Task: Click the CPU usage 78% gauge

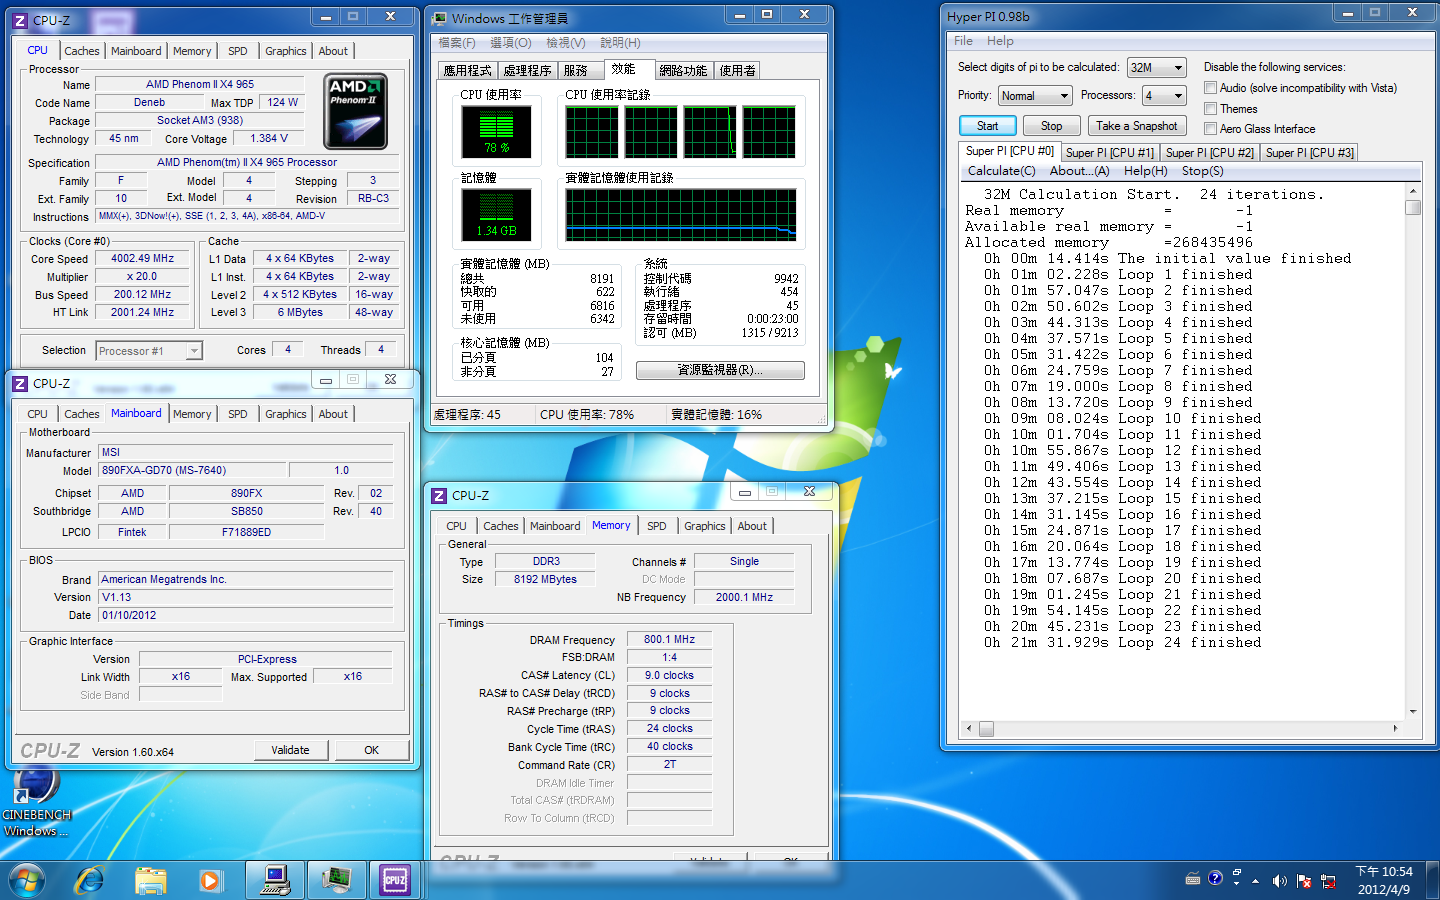Action: tap(496, 132)
